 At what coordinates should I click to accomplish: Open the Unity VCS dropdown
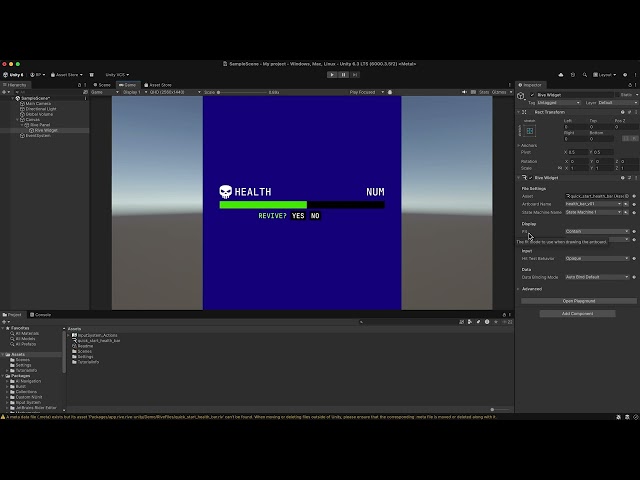coord(117,75)
